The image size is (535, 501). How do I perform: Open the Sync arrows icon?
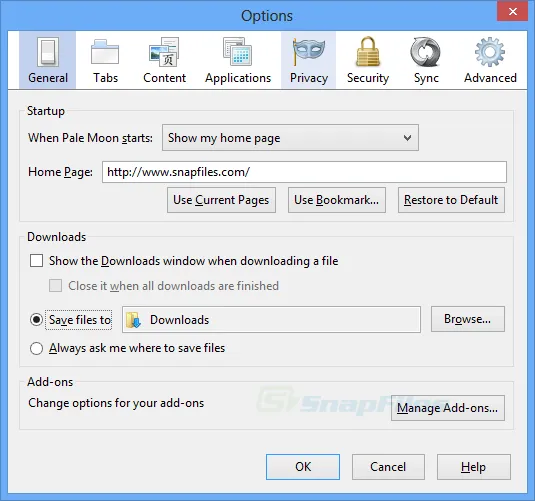pos(425,52)
